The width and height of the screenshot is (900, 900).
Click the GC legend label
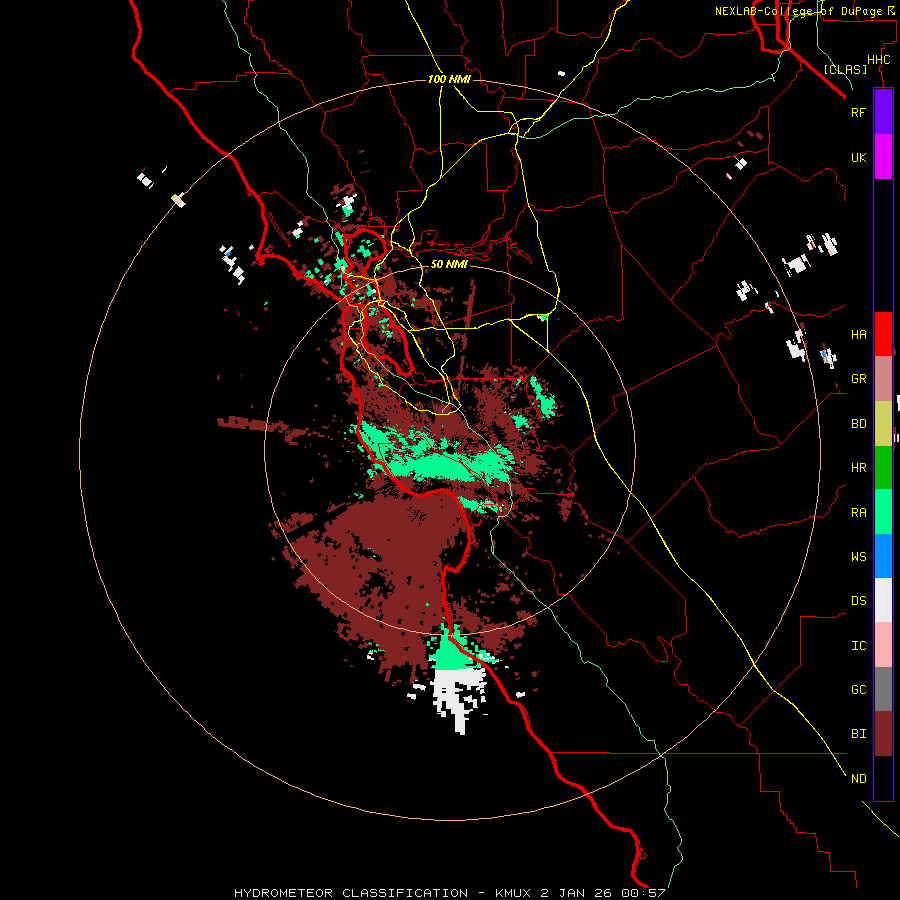858,690
